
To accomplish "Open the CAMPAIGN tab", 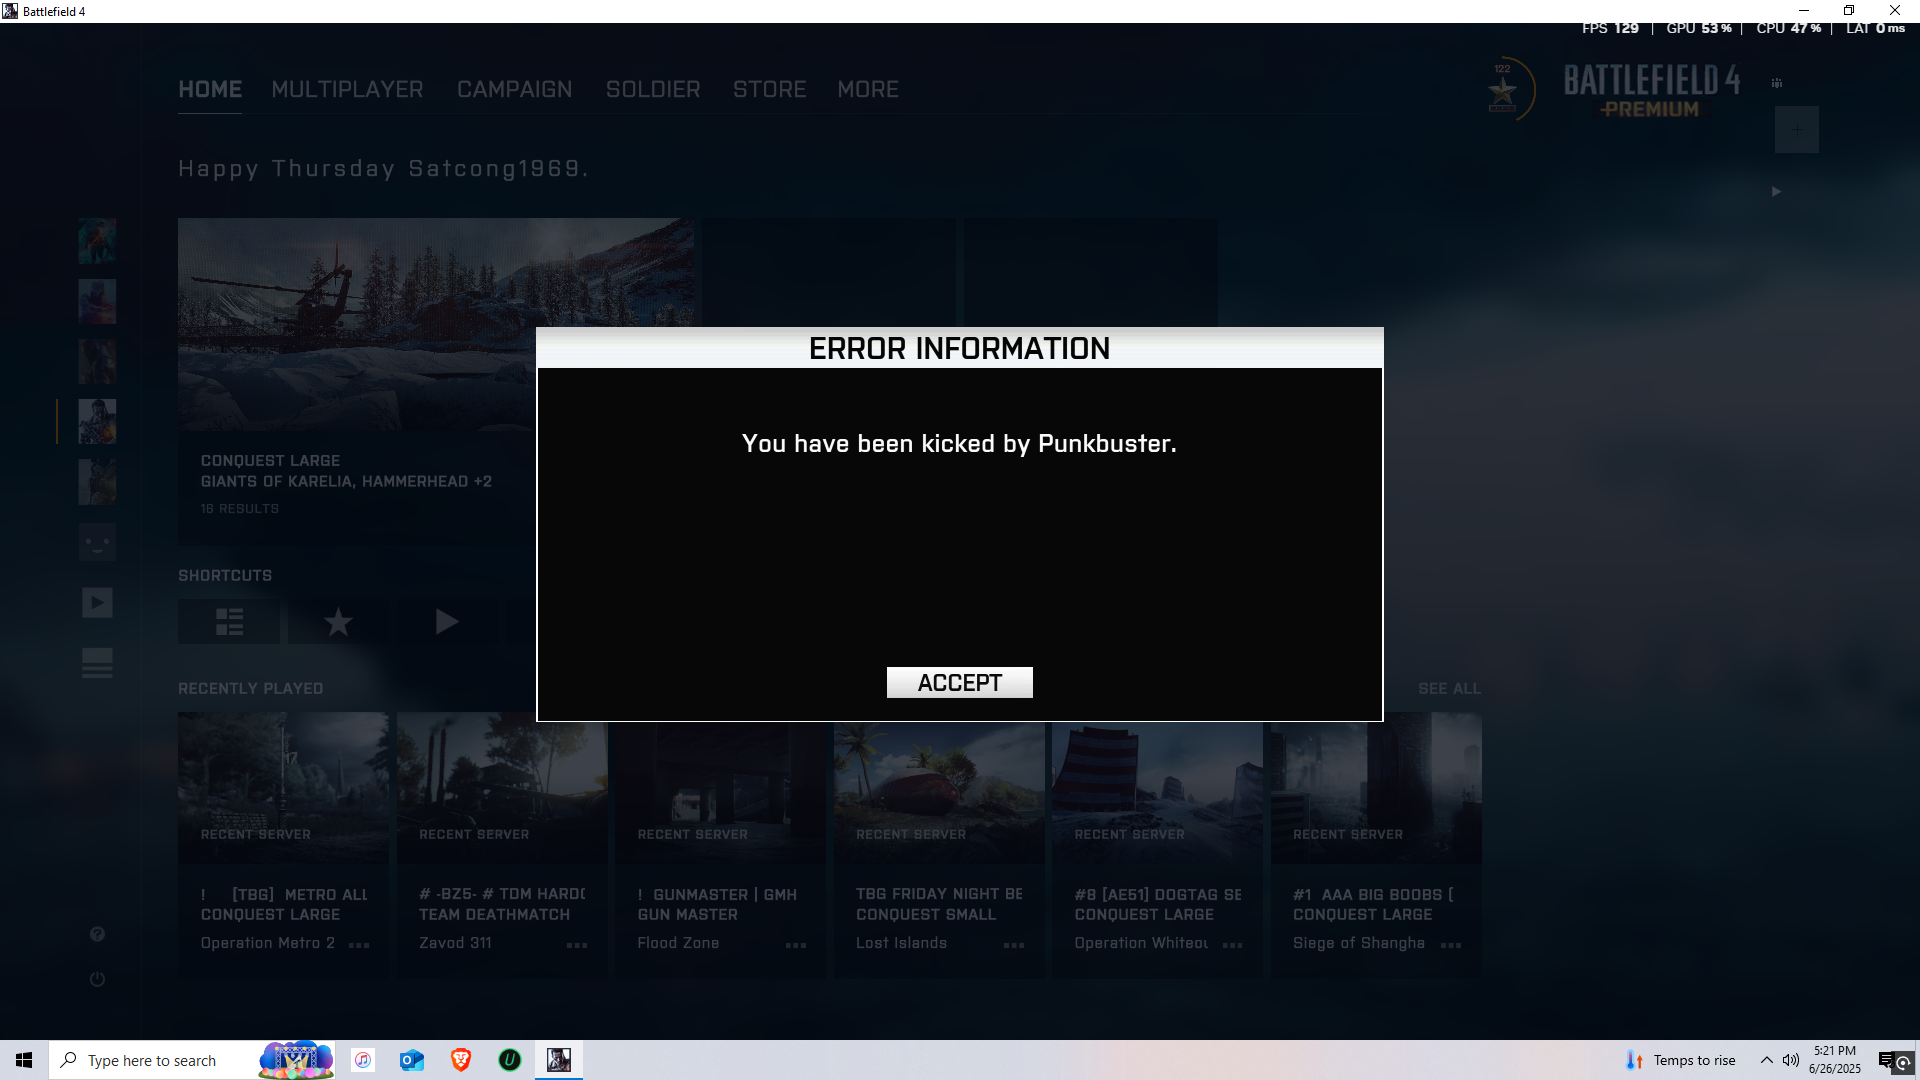I will (x=514, y=89).
